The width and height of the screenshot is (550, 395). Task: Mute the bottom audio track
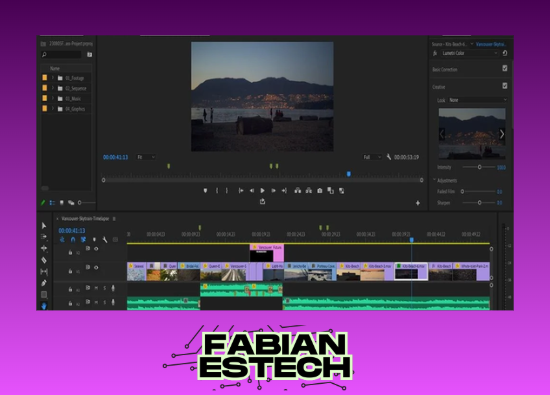point(96,302)
